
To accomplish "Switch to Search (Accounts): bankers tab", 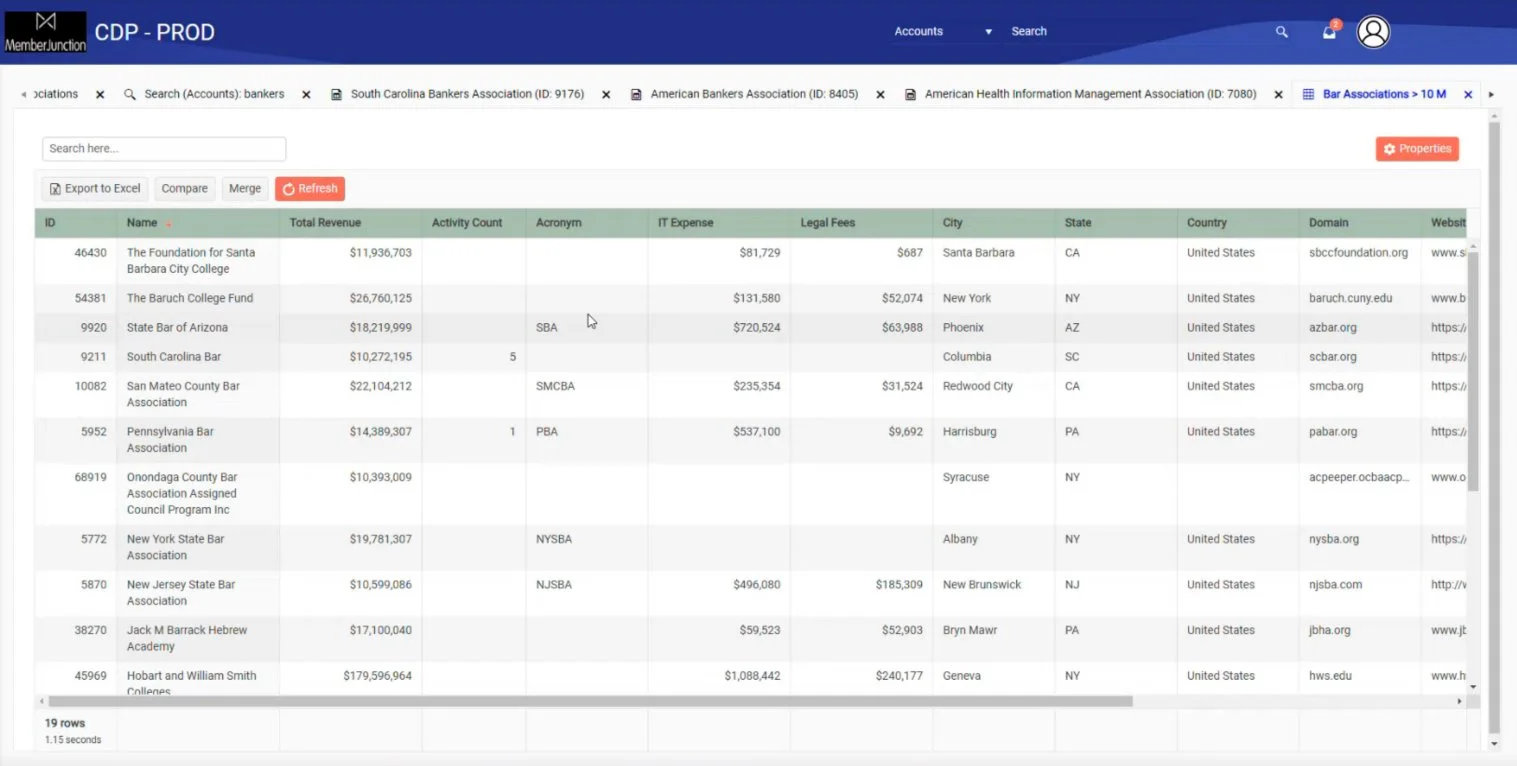I will click(x=214, y=94).
